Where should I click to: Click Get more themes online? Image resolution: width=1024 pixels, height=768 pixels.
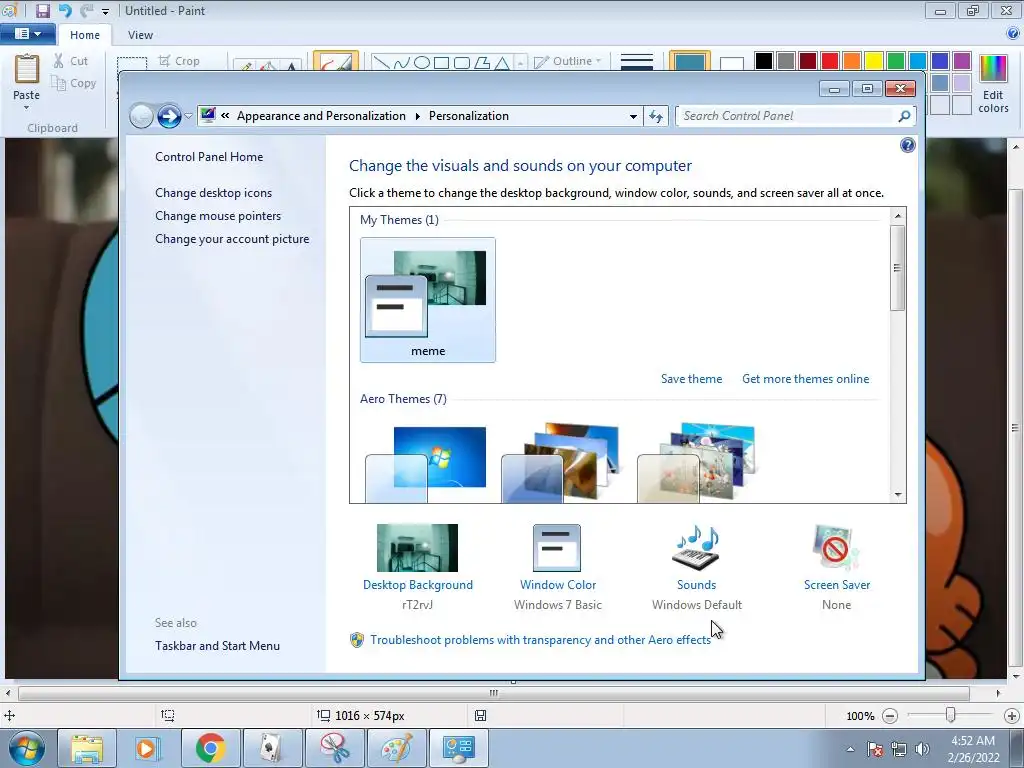click(x=805, y=379)
